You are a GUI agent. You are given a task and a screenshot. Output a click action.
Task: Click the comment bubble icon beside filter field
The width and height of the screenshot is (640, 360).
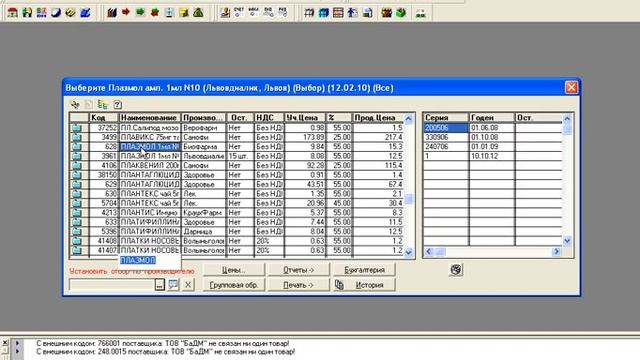coord(173,284)
